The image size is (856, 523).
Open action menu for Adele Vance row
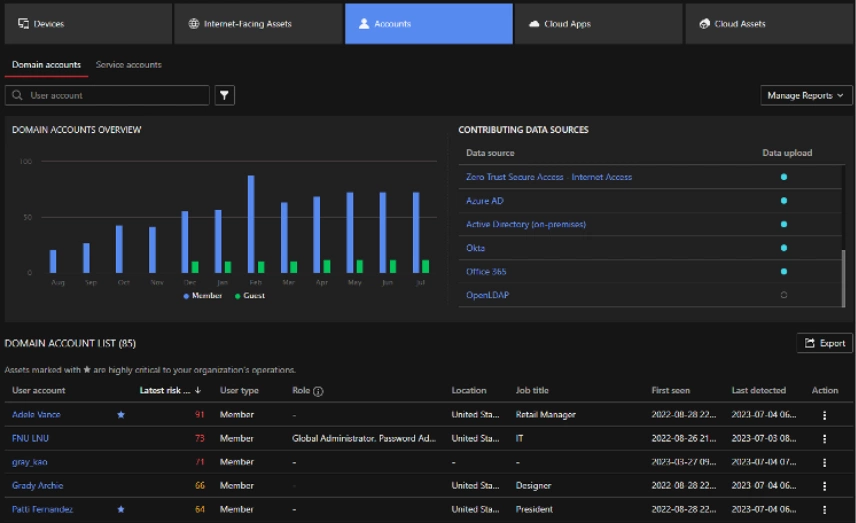point(824,415)
